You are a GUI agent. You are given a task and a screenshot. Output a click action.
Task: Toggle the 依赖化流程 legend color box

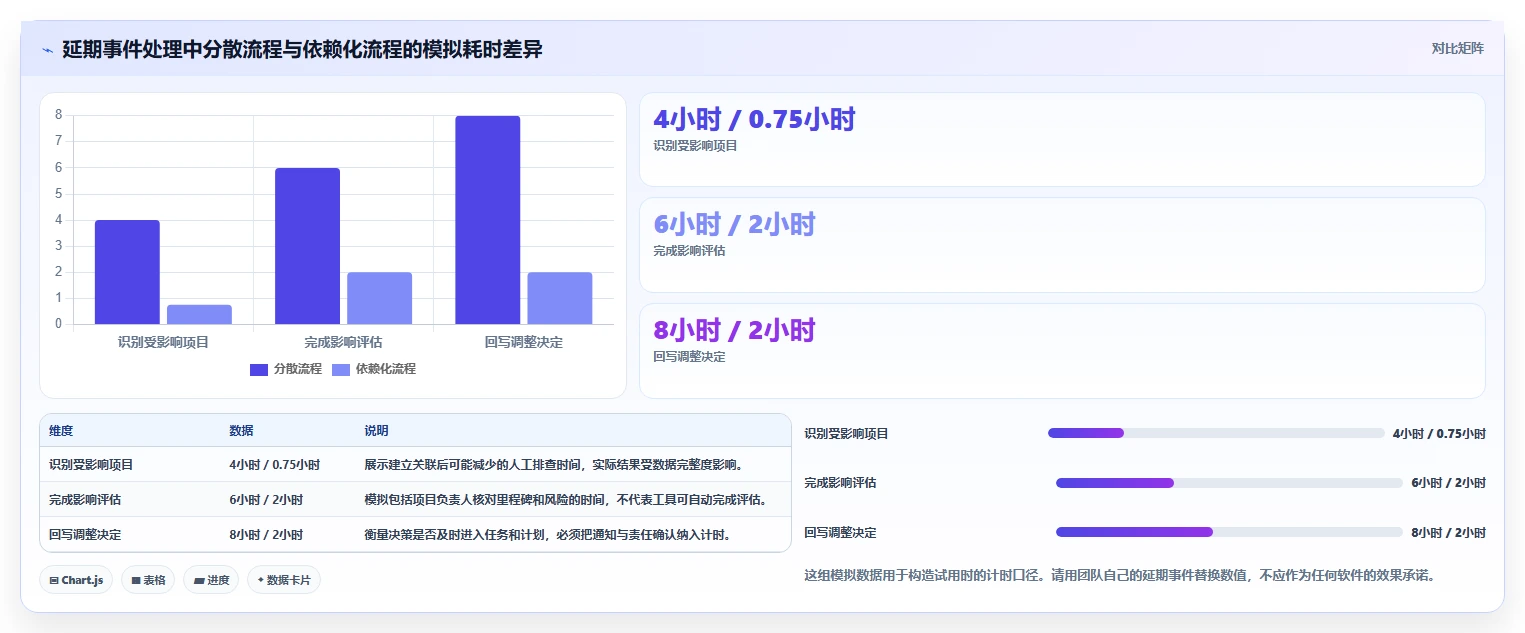(341, 369)
